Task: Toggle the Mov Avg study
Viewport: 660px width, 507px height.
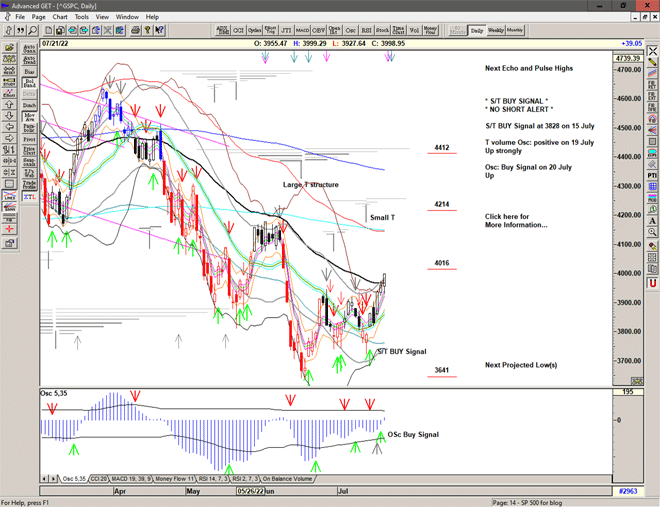Action: 29,118
